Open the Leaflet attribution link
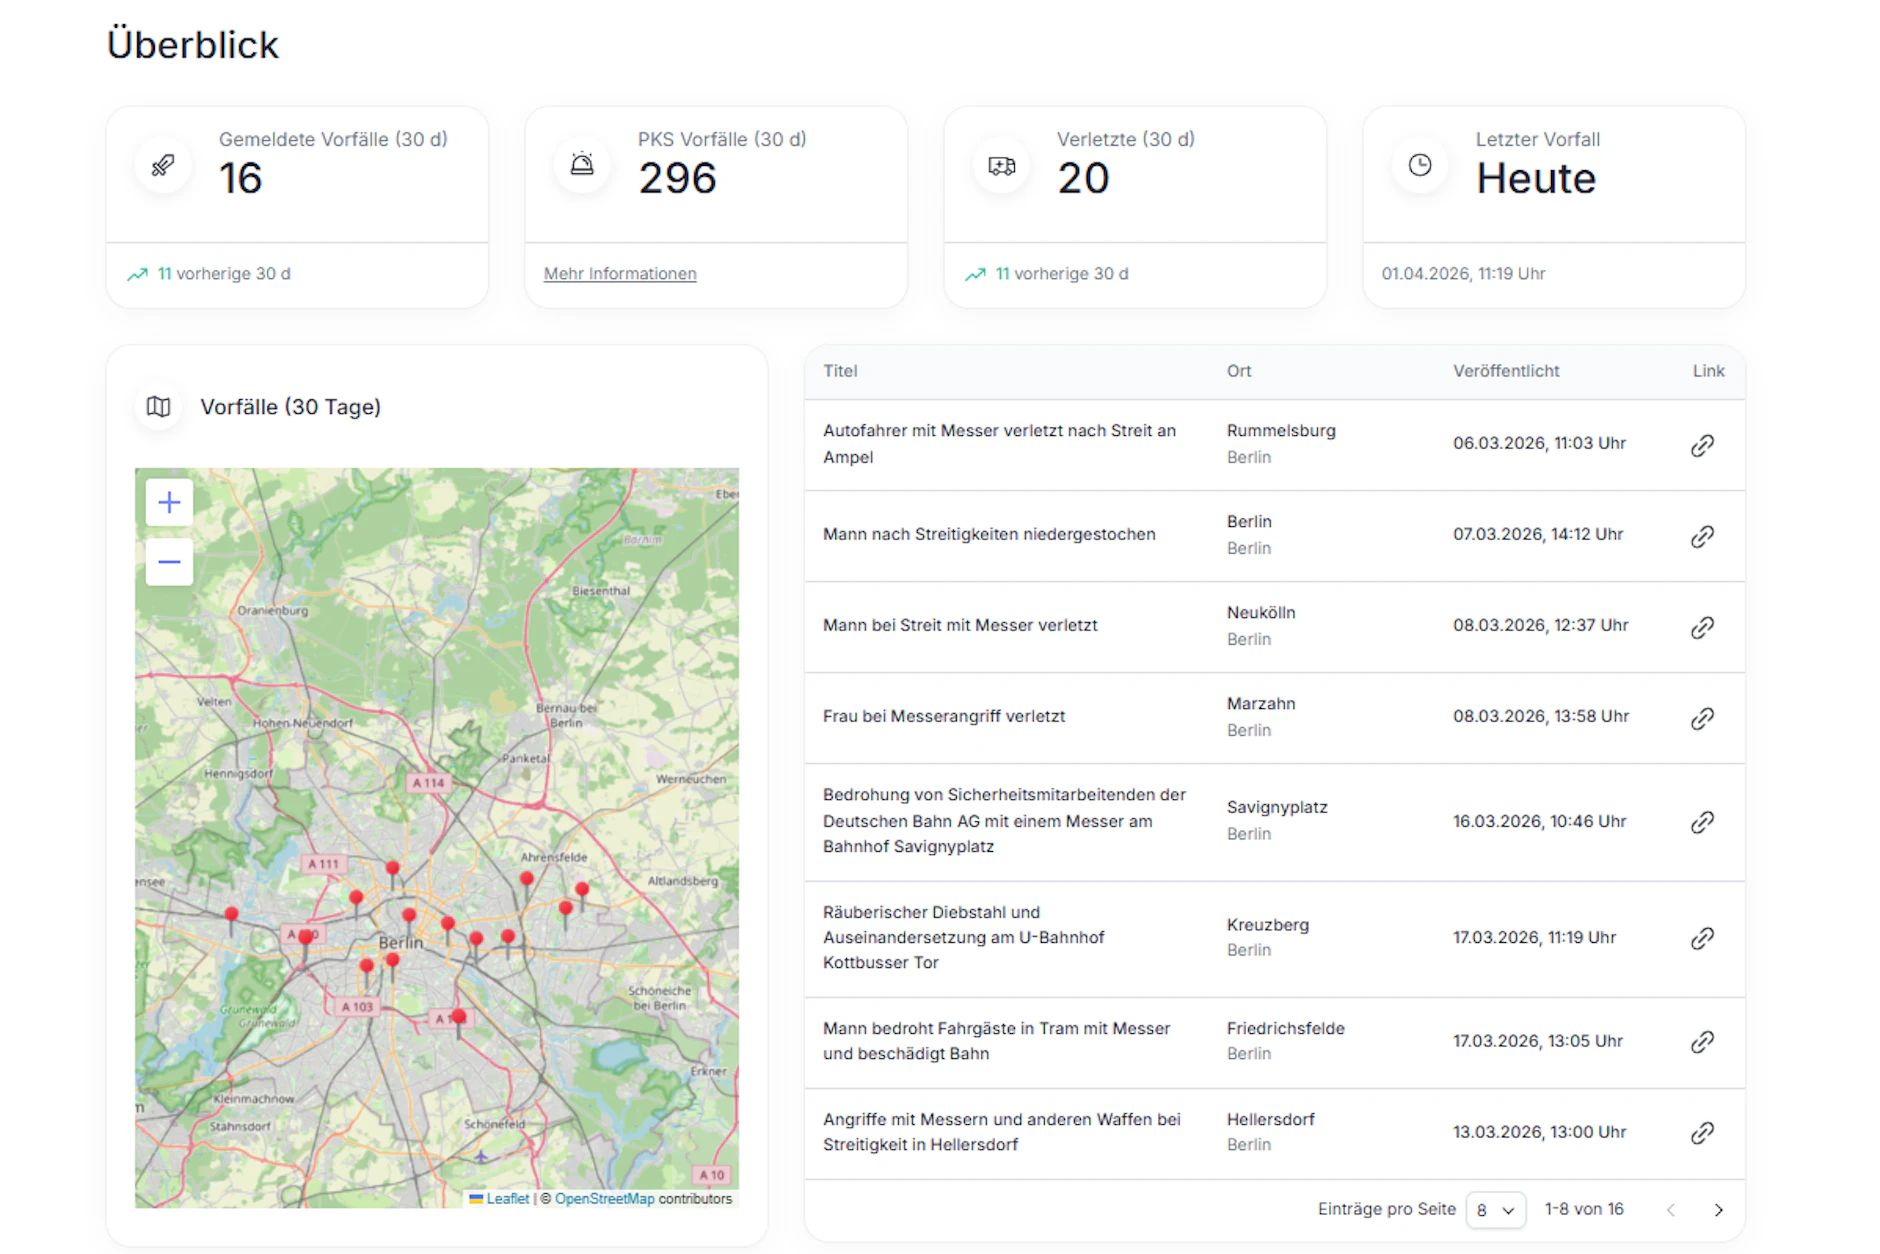 [x=506, y=1198]
